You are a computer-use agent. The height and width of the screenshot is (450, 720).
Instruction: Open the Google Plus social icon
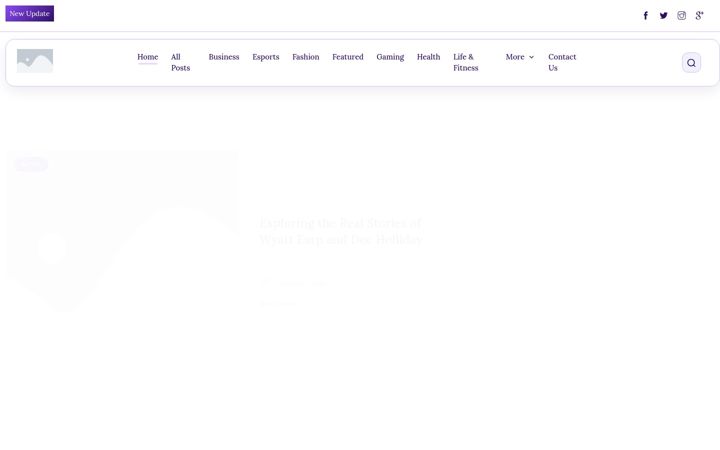(699, 16)
